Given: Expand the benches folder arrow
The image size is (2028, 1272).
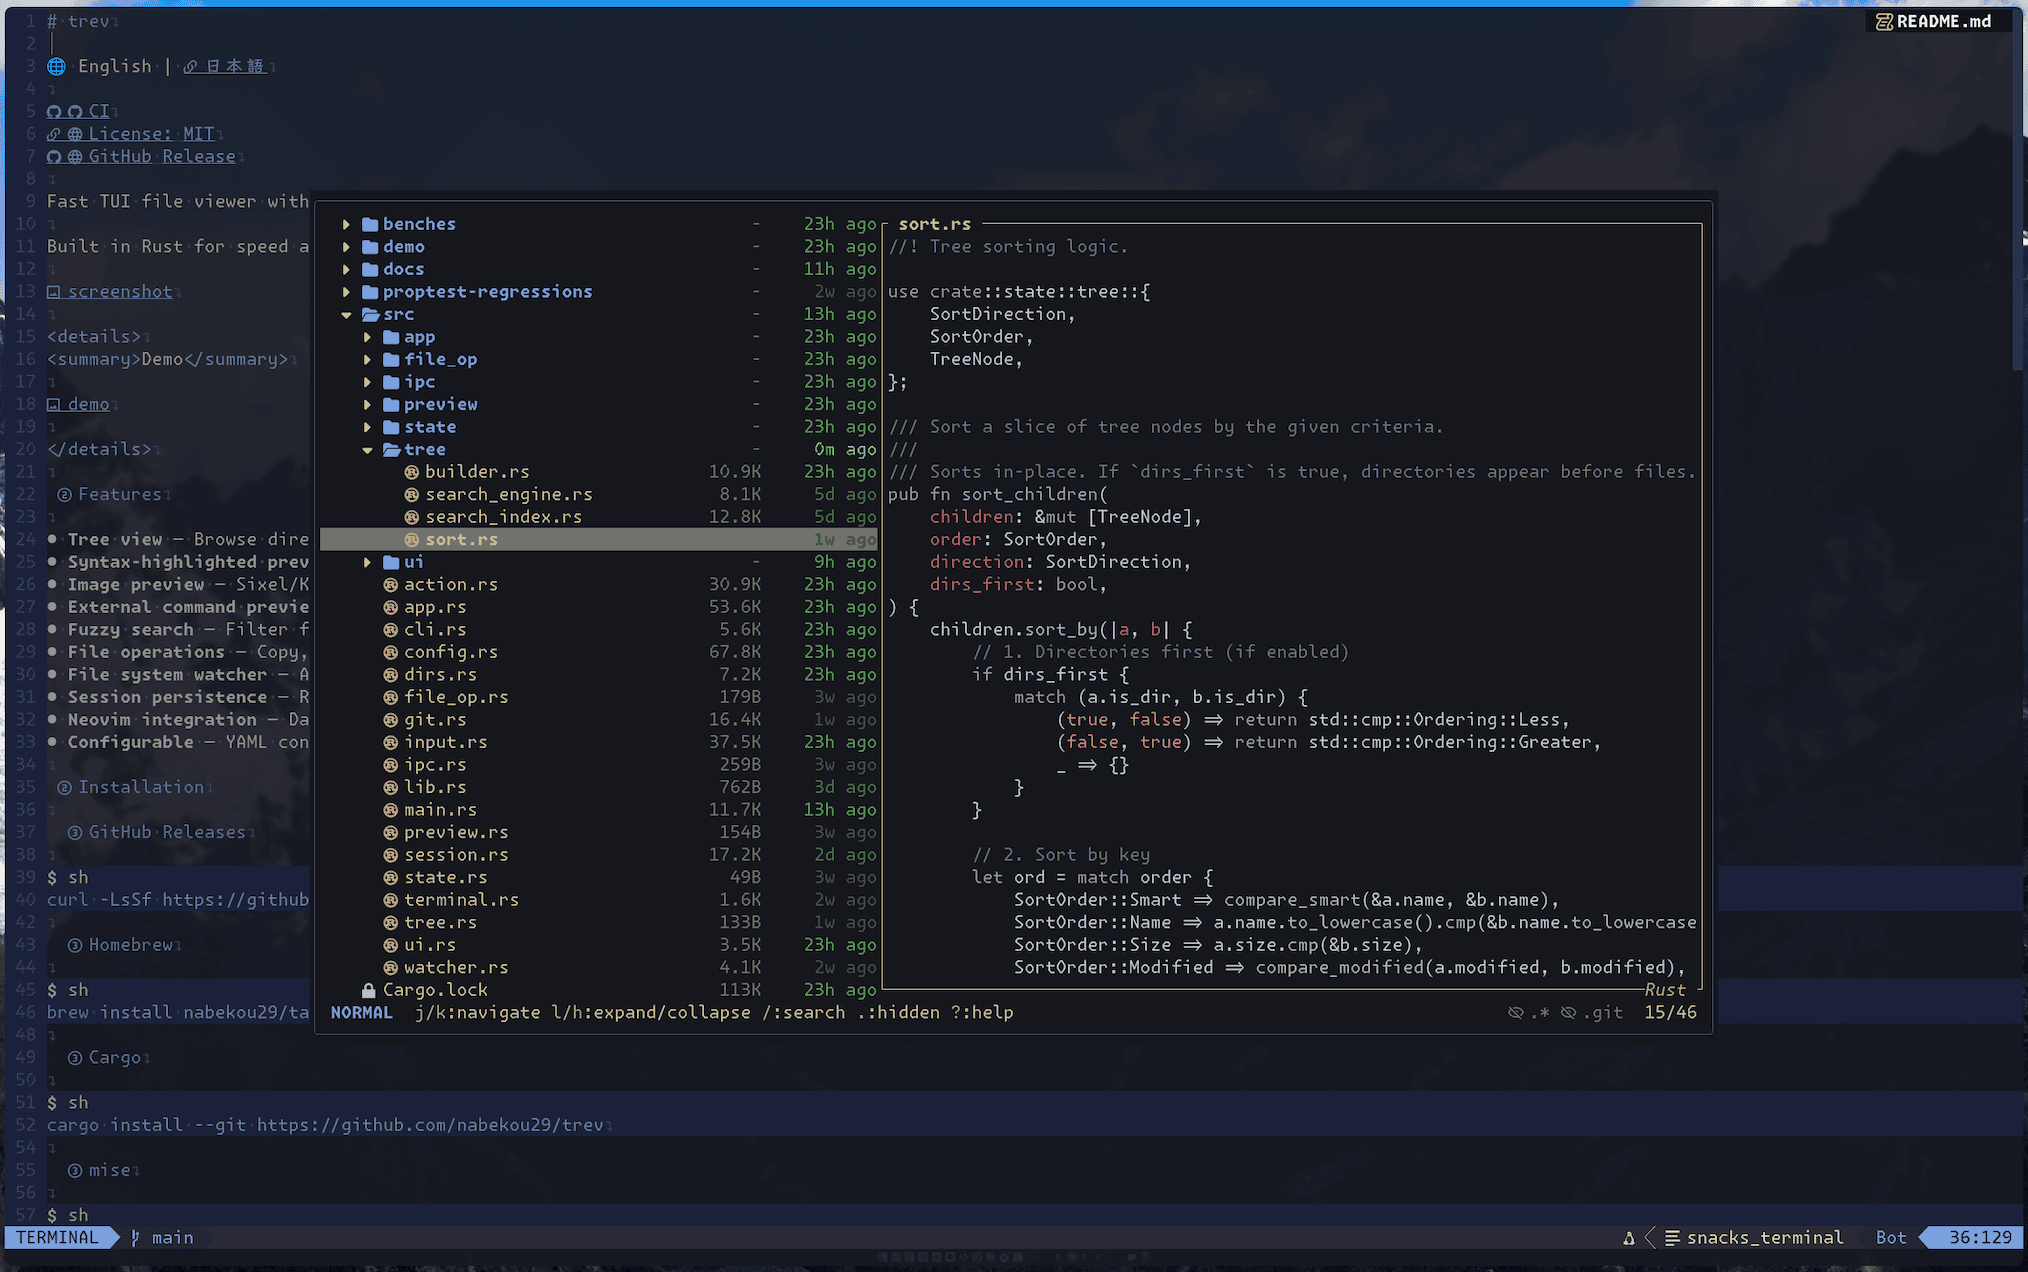Looking at the screenshot, I should [x=346, y=224].
